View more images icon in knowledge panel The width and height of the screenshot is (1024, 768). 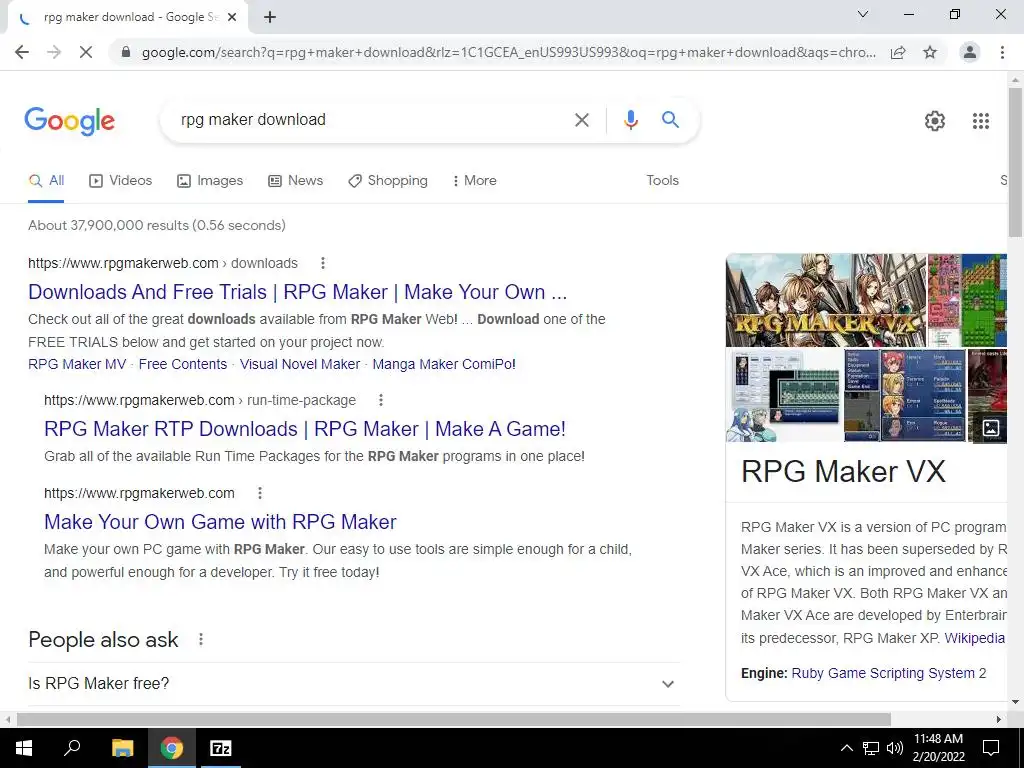click(991, 428)
